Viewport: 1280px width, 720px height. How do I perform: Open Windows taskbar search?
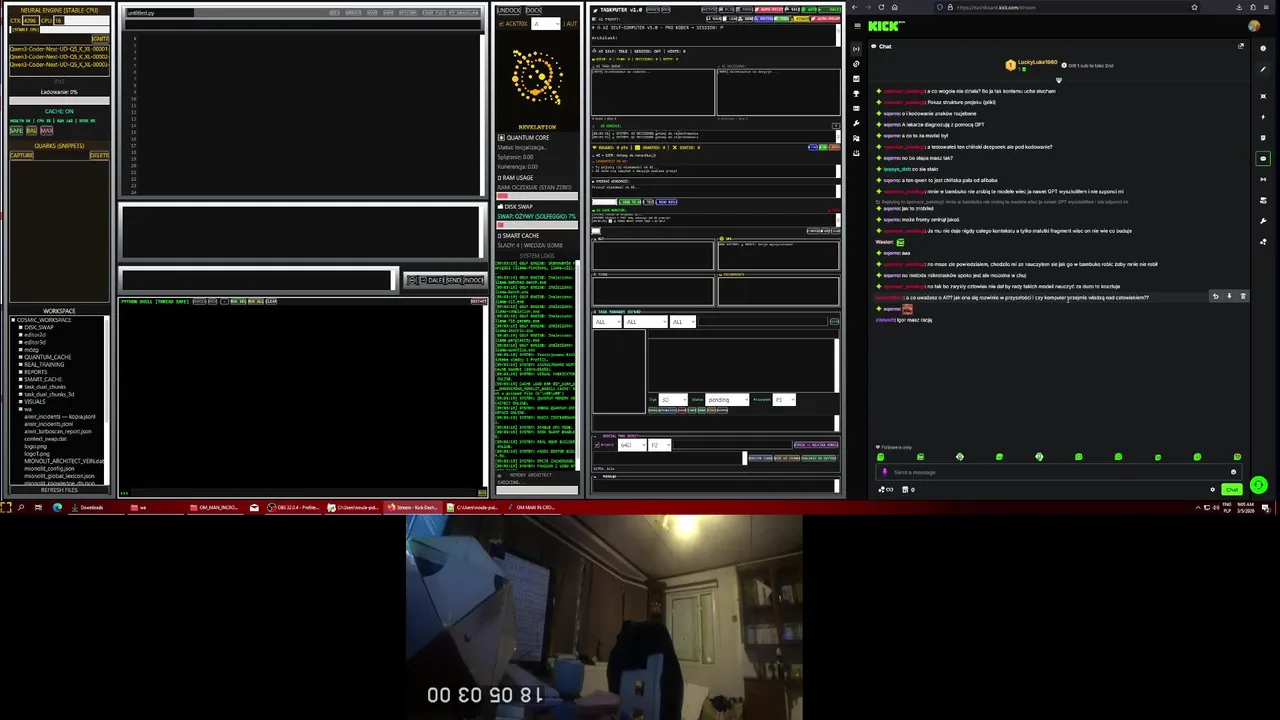coord(20,507)
